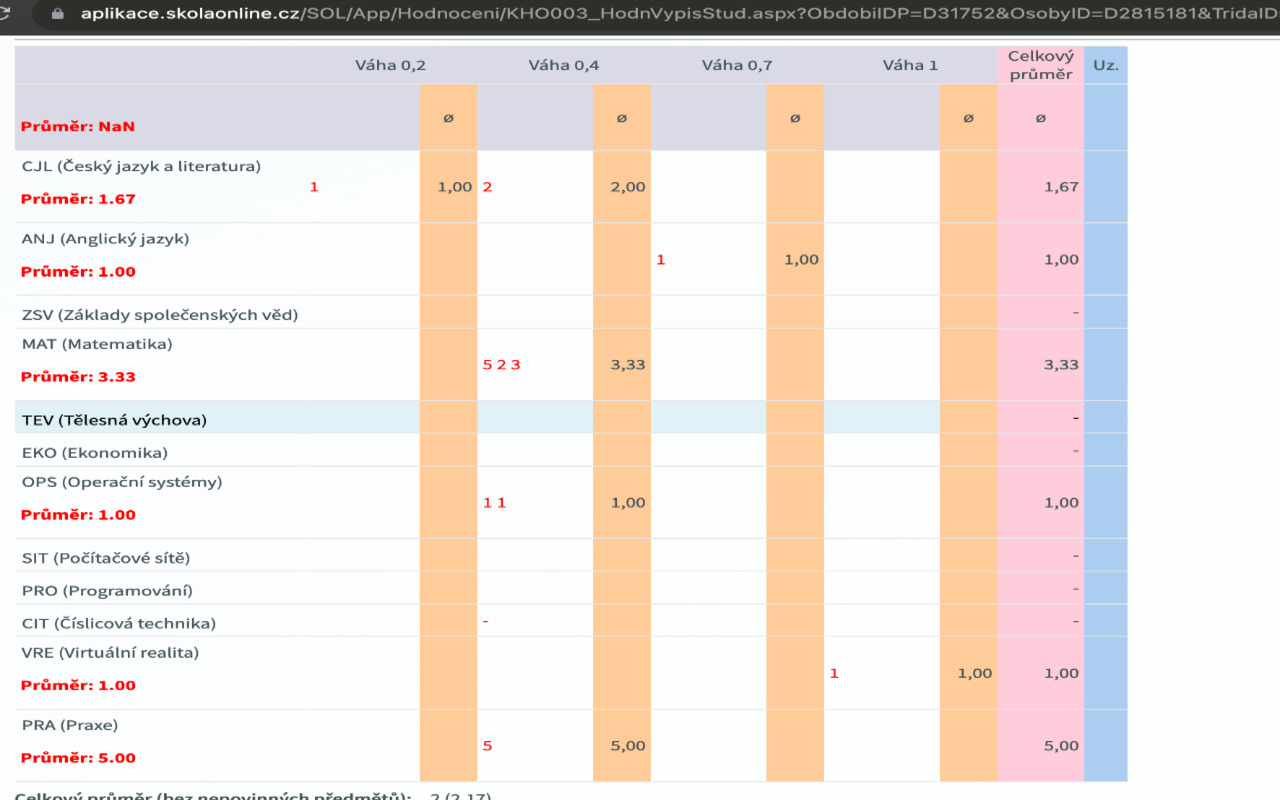Click the MAT overall average in pink column
1280x800 pixels.
1061,365
